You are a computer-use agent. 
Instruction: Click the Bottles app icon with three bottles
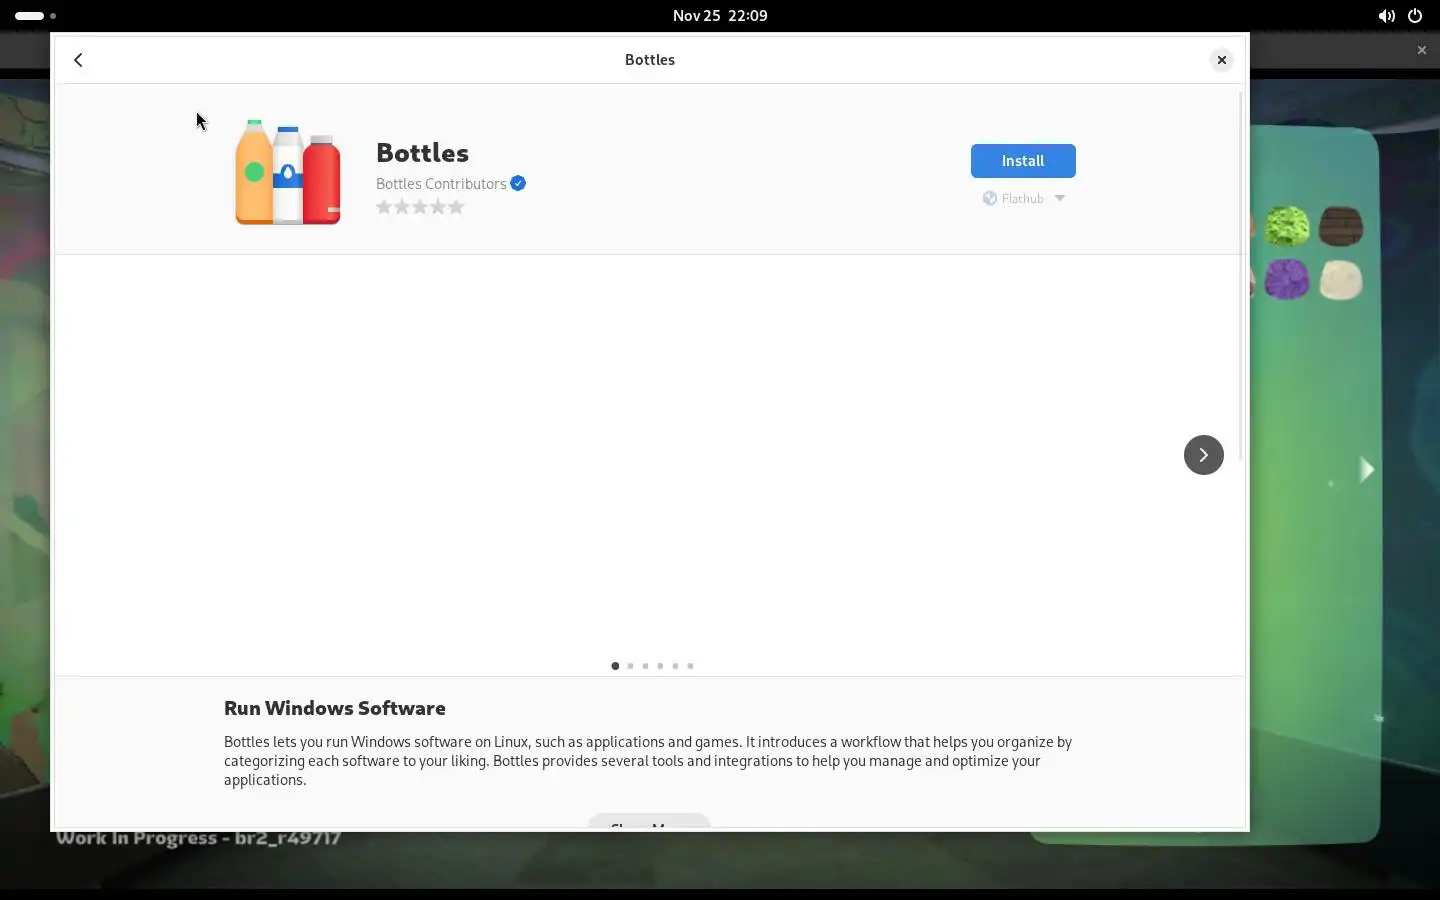pyautogui.click(x=288, y=172)
